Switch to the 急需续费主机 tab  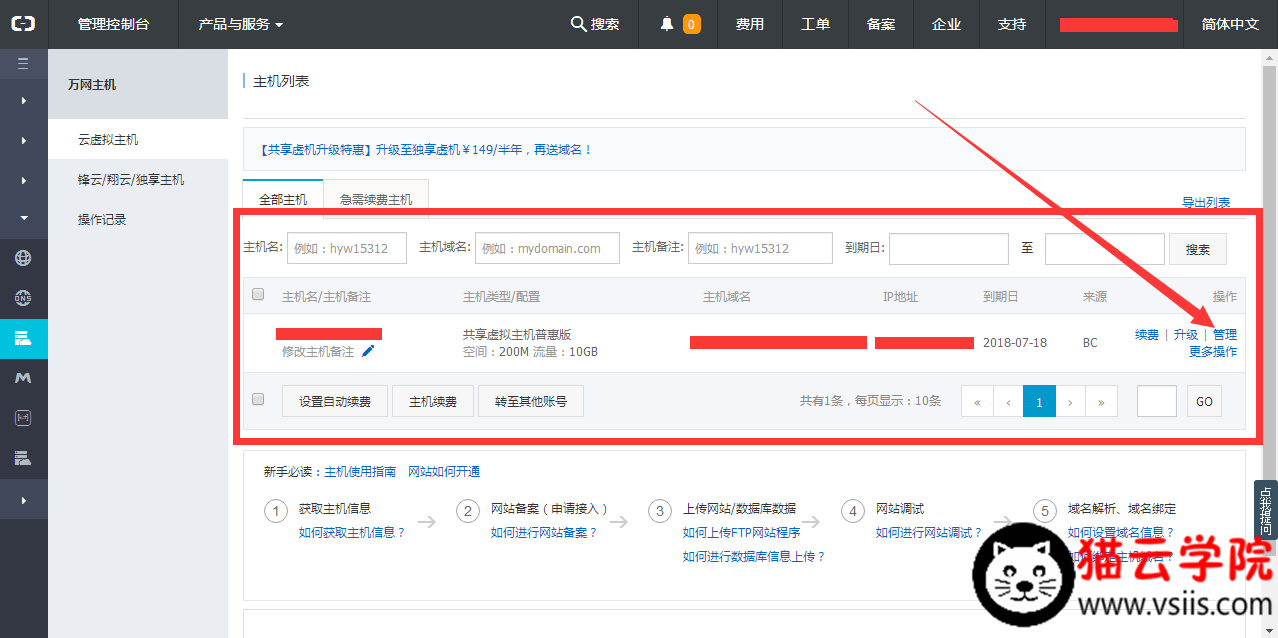[376, 199]
